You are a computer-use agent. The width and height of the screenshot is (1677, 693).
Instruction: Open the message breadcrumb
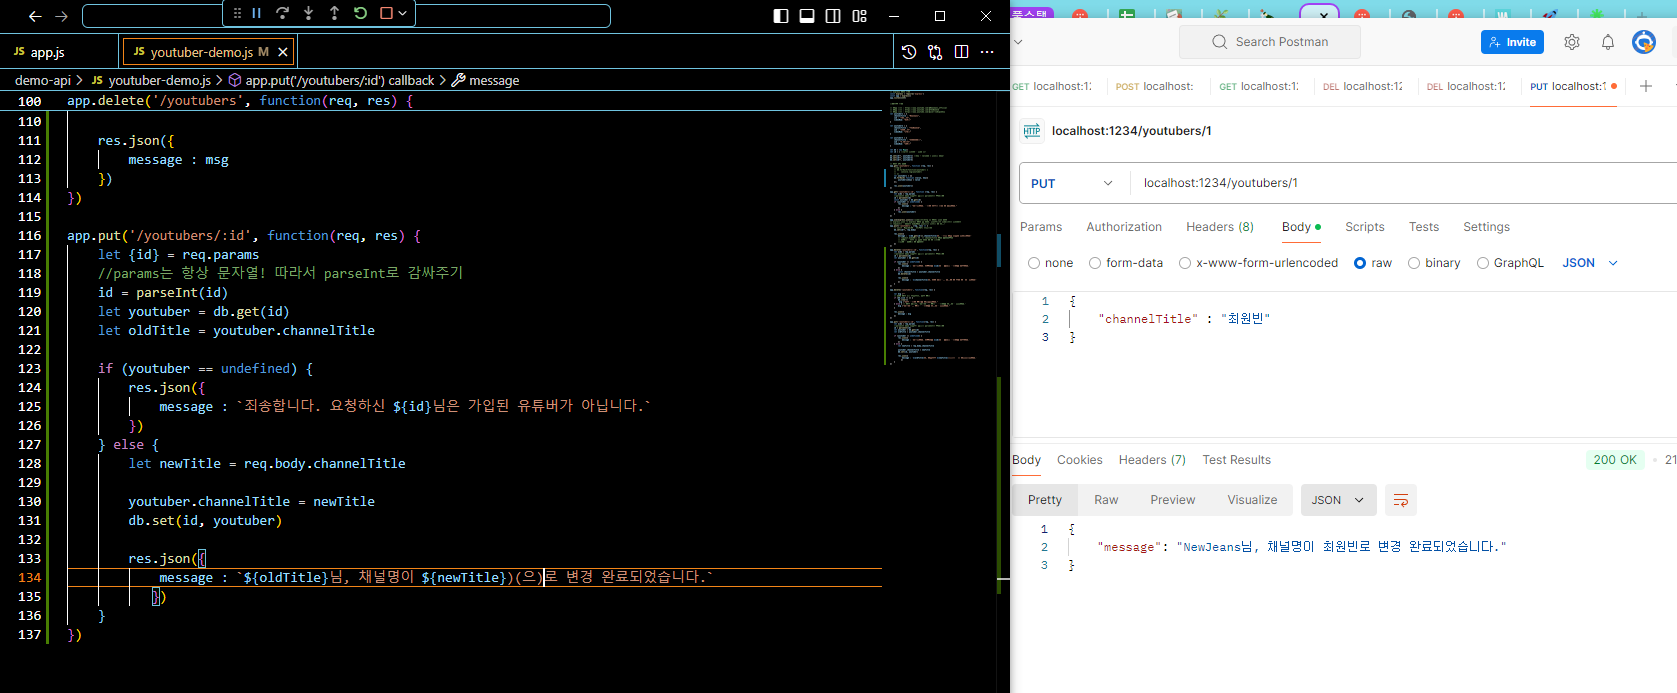pos(486,80)
